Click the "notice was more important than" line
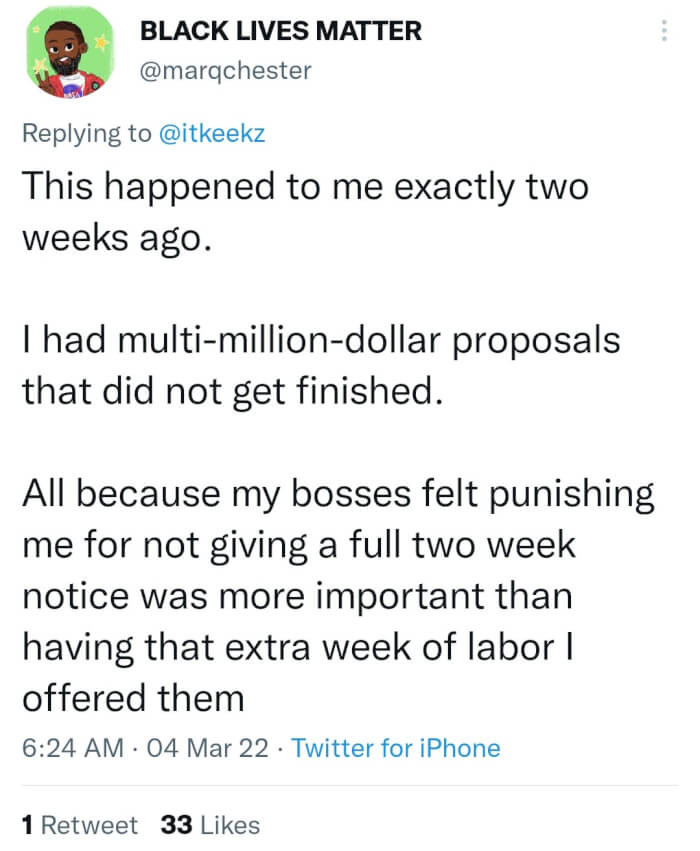 point(296,595)
